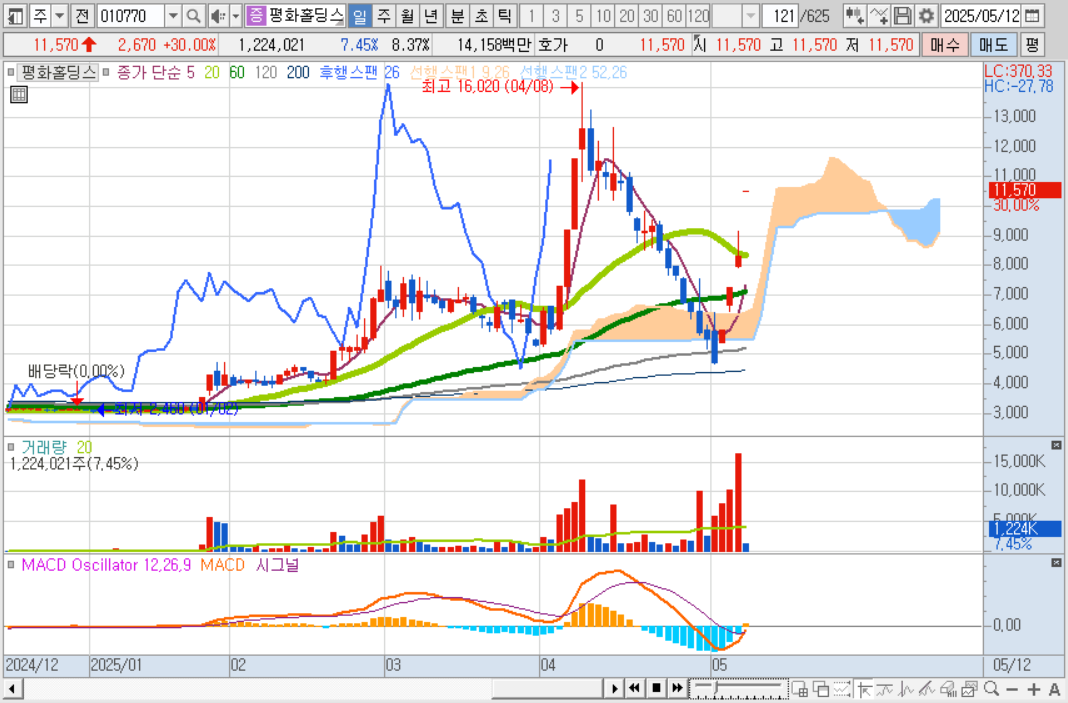This screenshot has height=703, width=1068.
Task: Click the overlapping windows icon
Action: pyautogui.click(x=821, y=689)
